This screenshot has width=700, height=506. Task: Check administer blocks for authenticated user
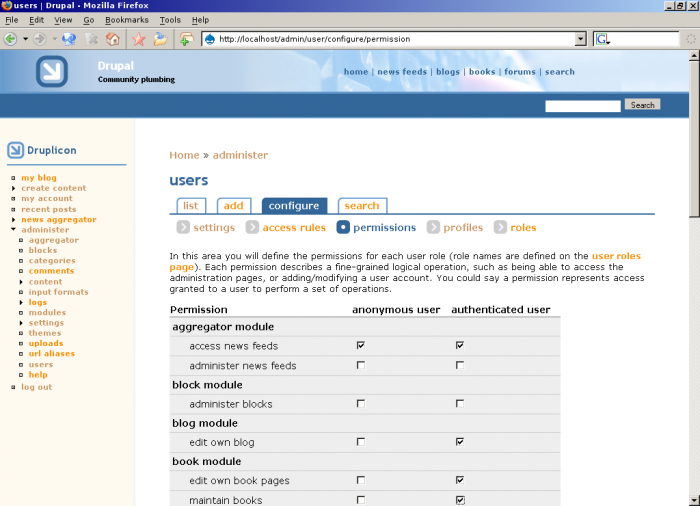click(460, 404)
